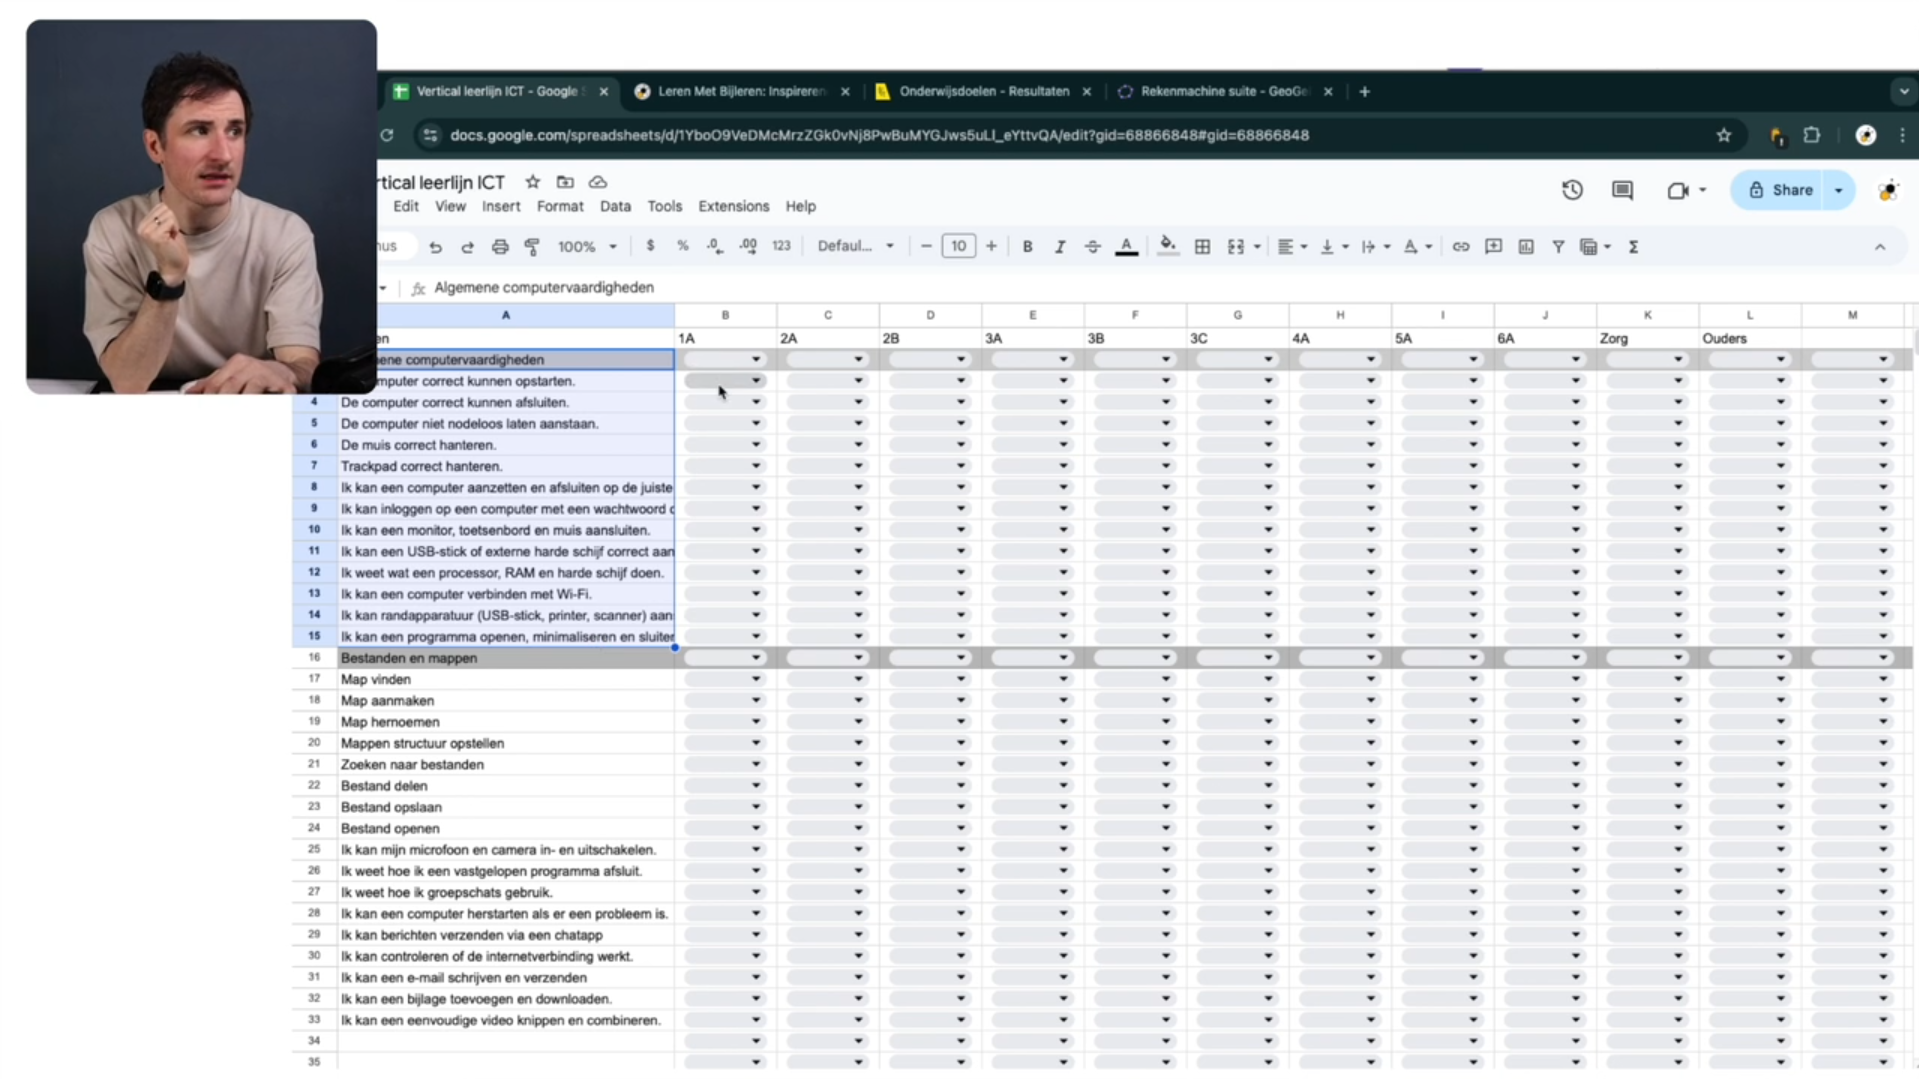The height and width of the screenshot is (1079, 1919).
Task: Open the comments panel icon
Action: pyautogui.click(x=1622, y=190)
